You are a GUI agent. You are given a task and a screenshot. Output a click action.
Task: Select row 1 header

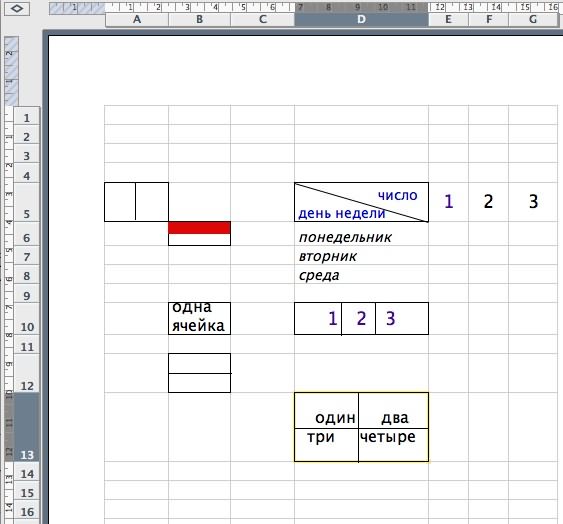(27, 116)
